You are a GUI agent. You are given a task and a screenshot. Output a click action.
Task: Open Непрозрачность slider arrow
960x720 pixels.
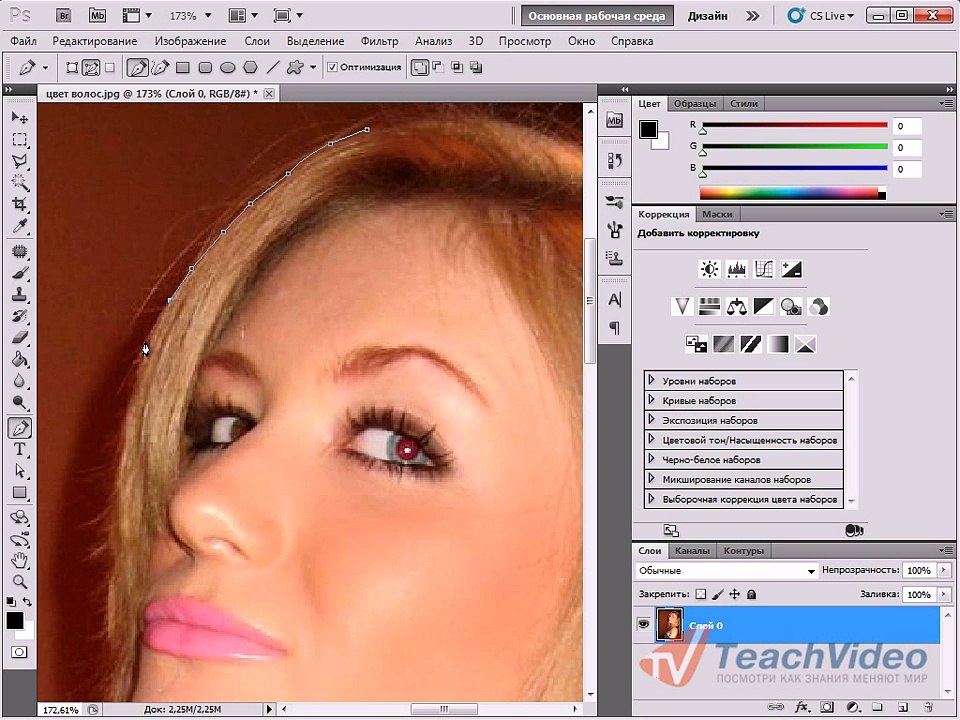pos(943,571)
